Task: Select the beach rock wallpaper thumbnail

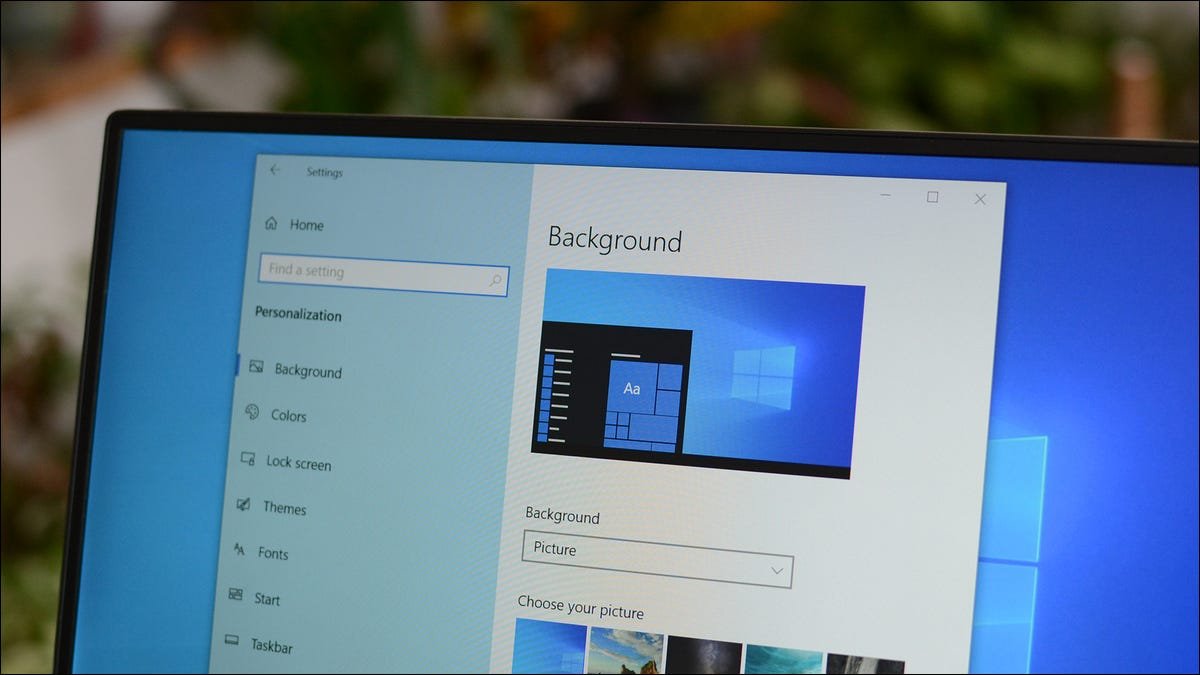Action: click(x=626, y=650)
